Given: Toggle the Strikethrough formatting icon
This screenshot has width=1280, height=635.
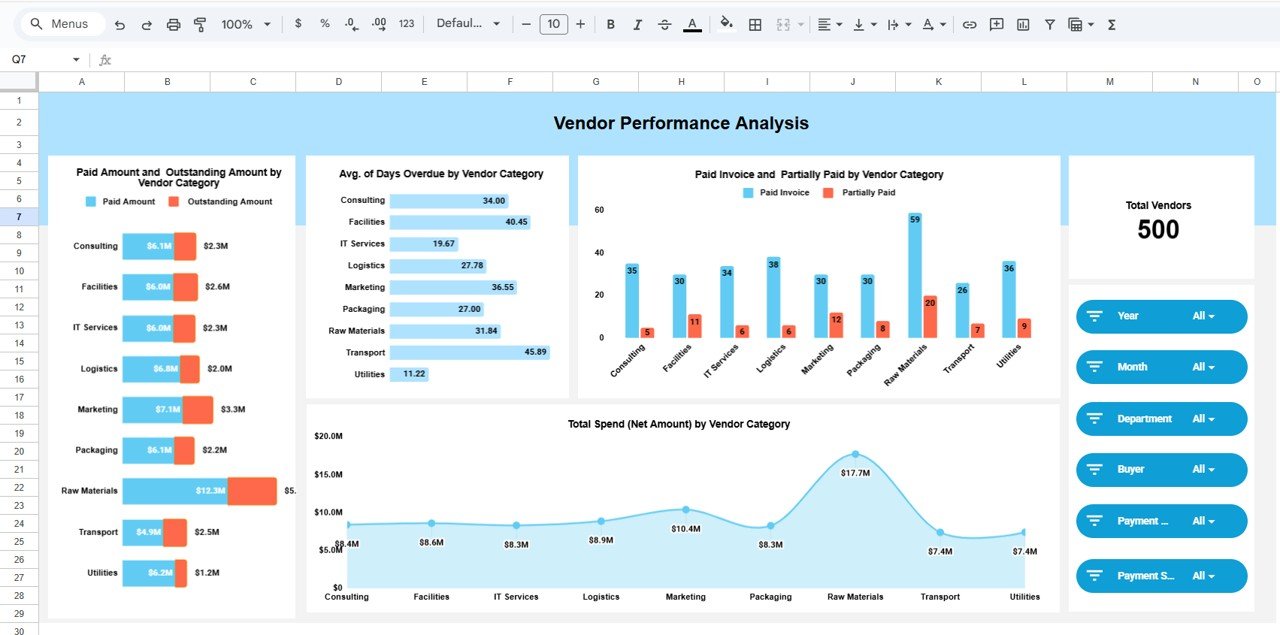Looking at the screenshot, I should (x=664, y=23).
